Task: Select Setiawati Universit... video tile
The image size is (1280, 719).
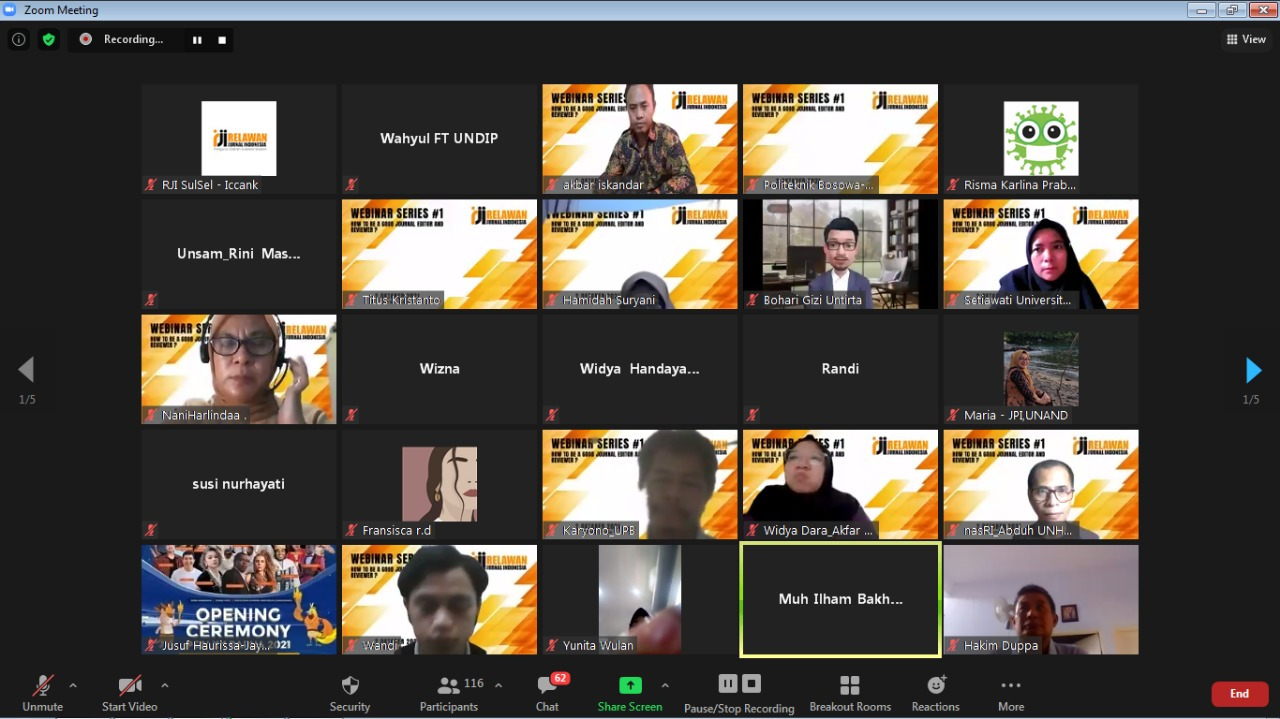Action: 1041,254
